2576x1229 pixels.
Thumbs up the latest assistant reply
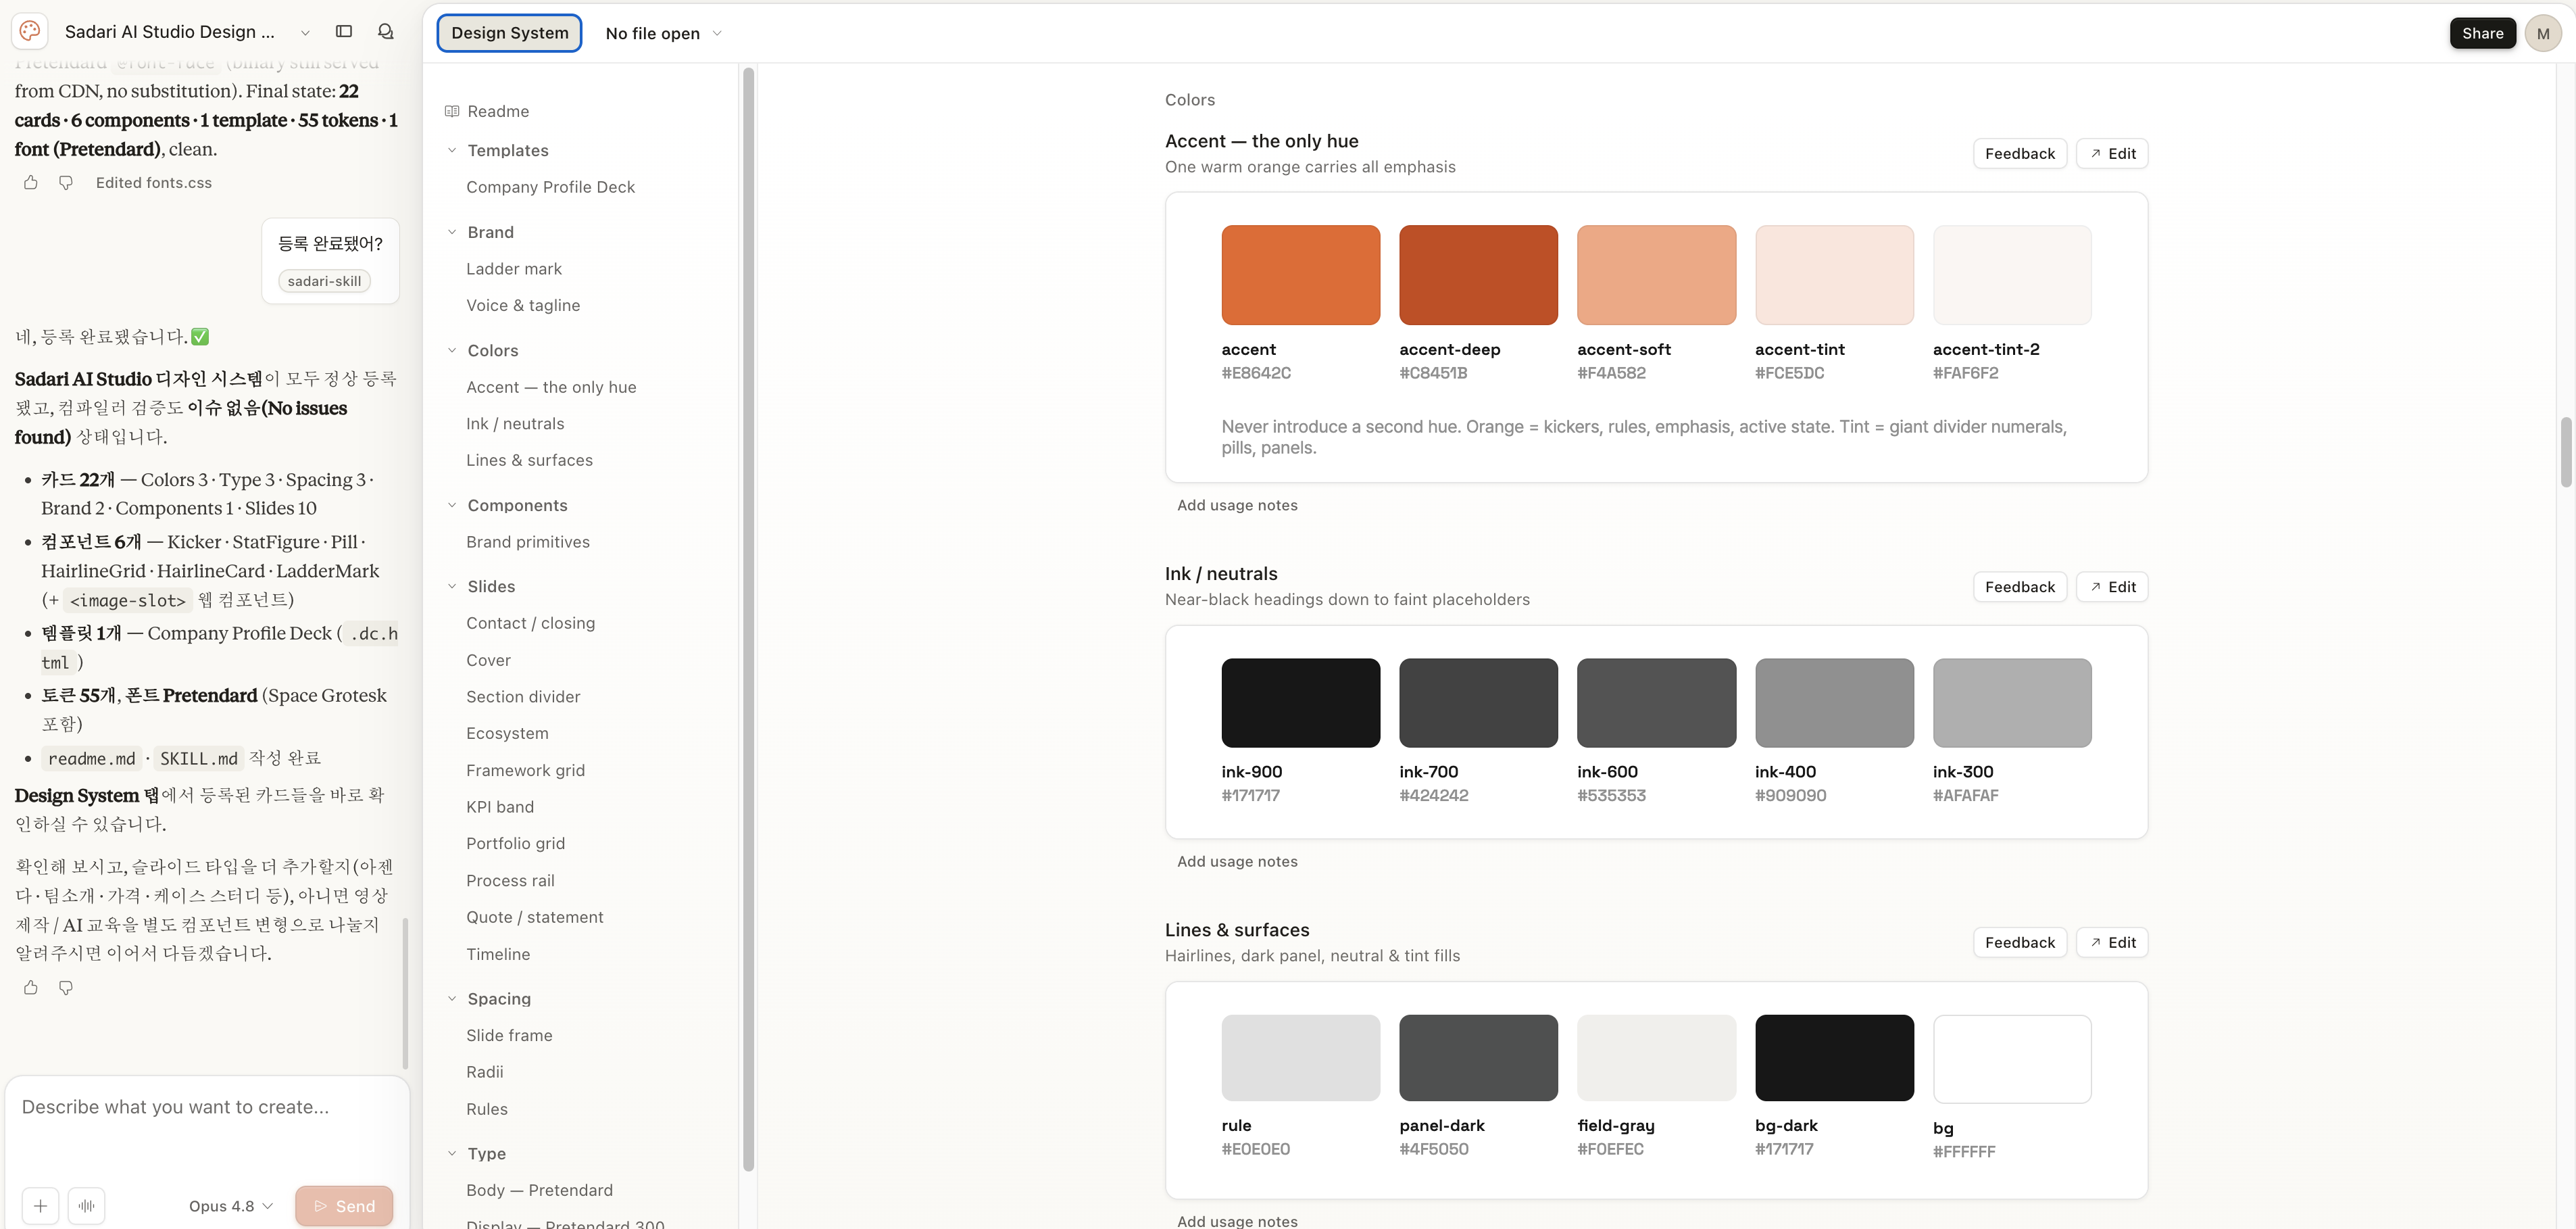pos(31,988)
